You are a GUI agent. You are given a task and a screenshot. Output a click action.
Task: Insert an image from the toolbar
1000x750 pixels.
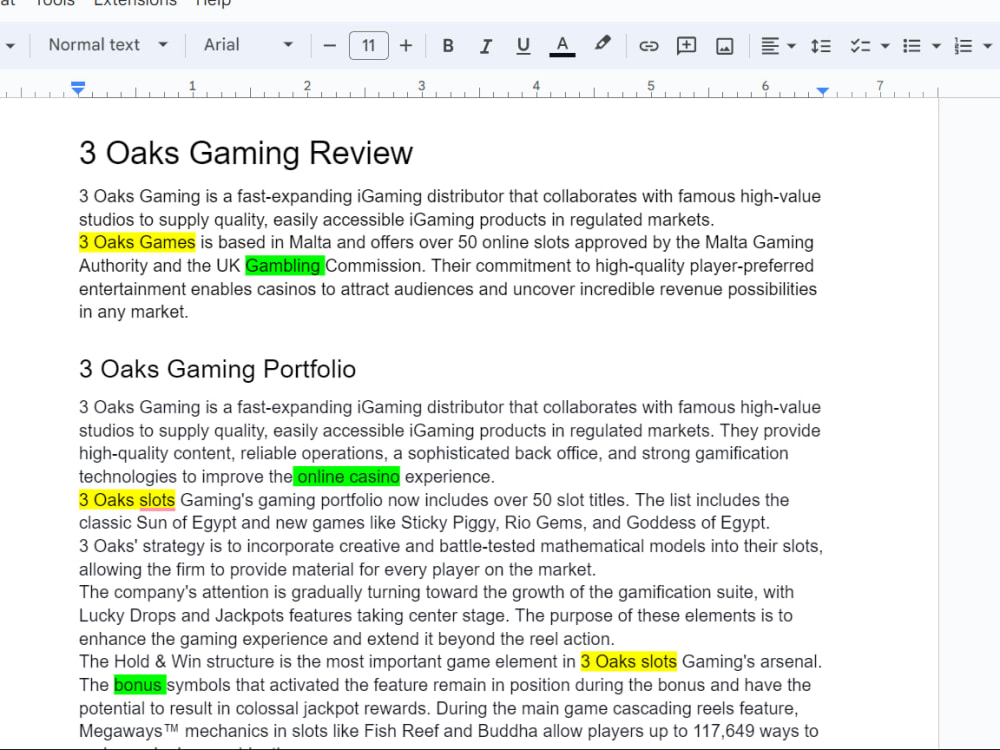[724, 46]
